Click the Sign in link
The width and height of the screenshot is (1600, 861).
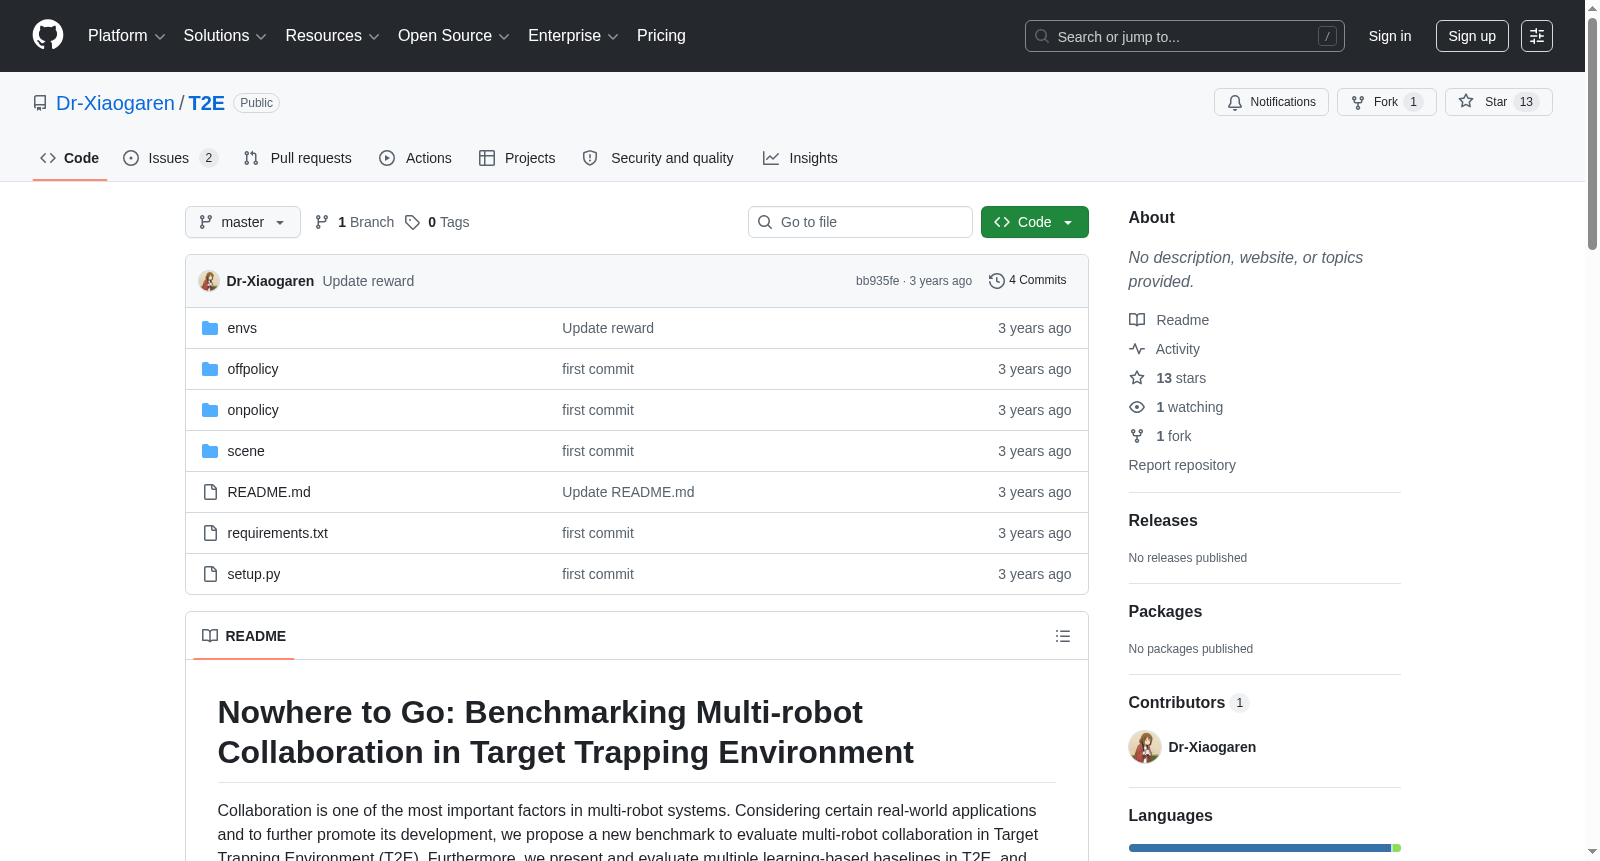click(1390, 36)
